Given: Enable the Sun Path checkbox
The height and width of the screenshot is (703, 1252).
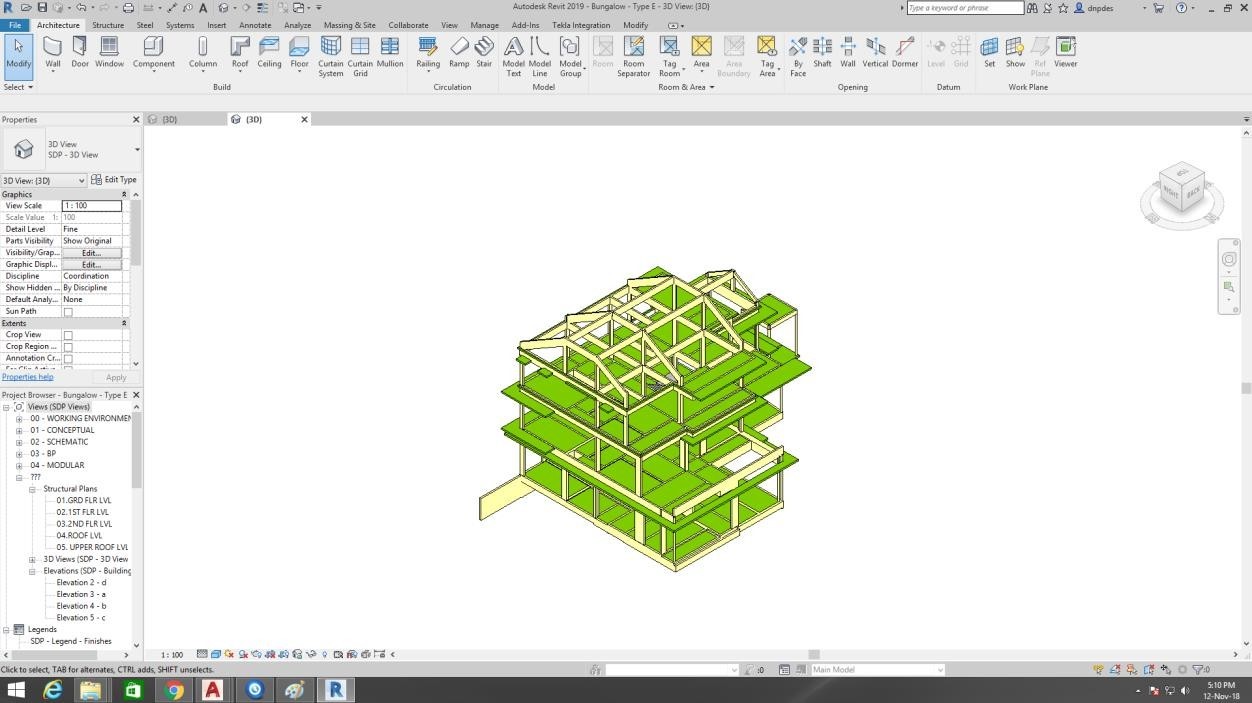Looking at the screenshot, I should [68, 312].
